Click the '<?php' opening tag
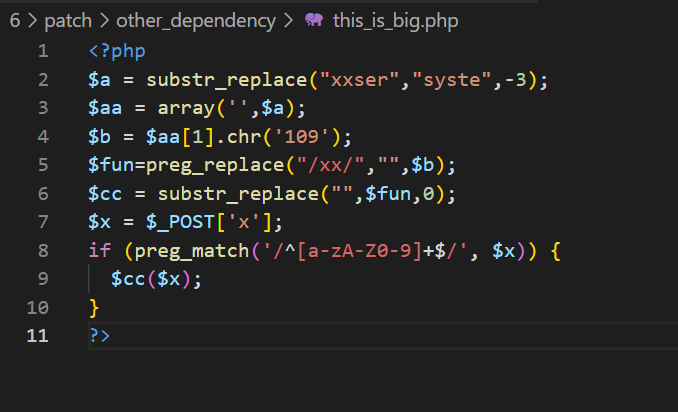The width and height of the screenshot is (678, 412). point(117,51)
